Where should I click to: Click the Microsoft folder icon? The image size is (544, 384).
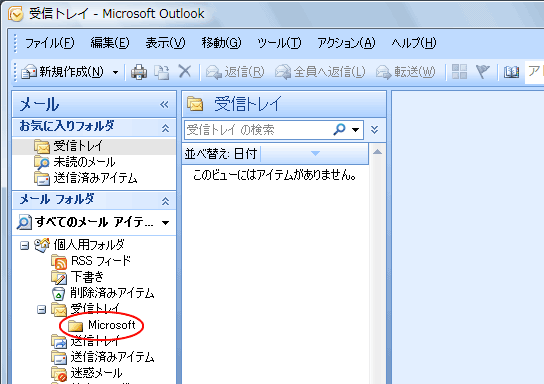[76, 325]
